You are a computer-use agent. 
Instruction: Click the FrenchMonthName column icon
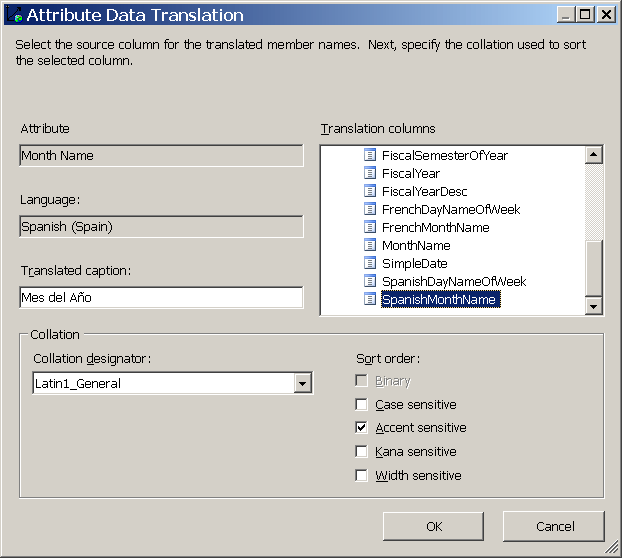click(x=370, y=227)
